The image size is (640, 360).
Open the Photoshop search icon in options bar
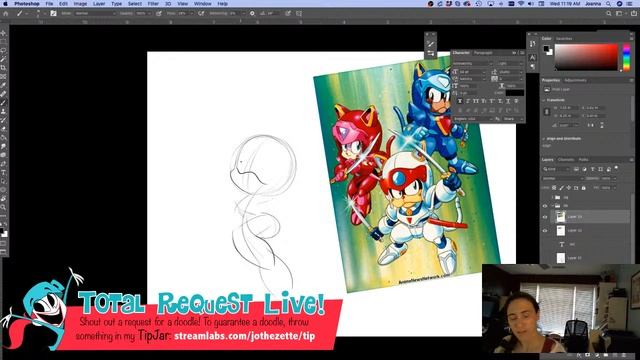coord(609,13)
